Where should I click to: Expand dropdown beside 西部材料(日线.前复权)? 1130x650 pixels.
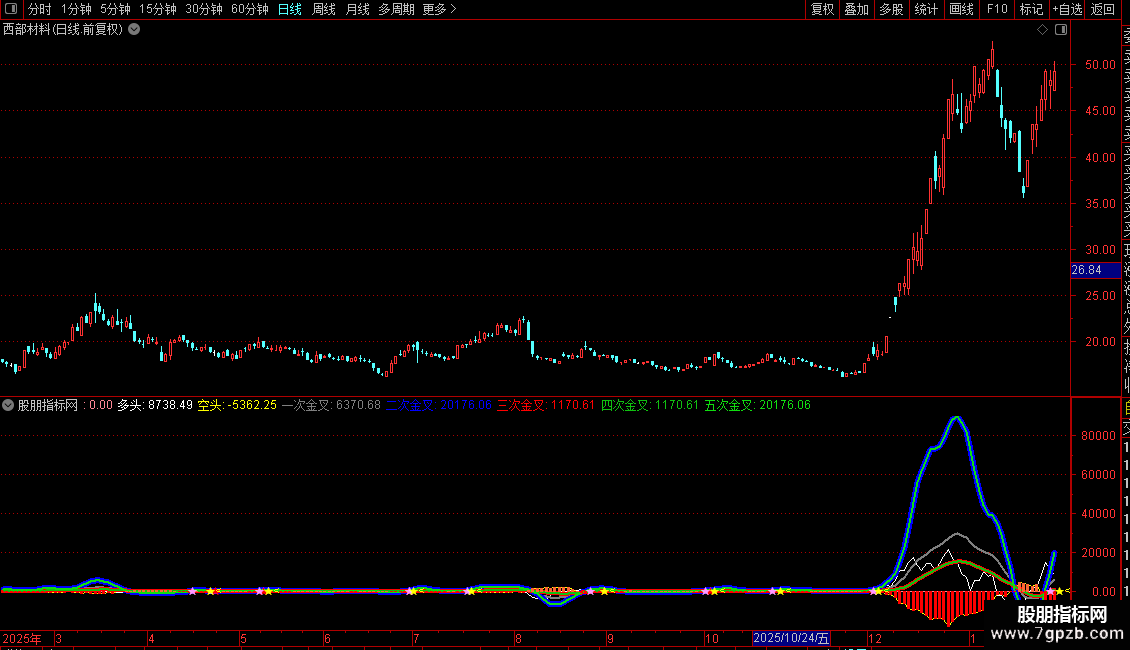(x=134, y=30)
